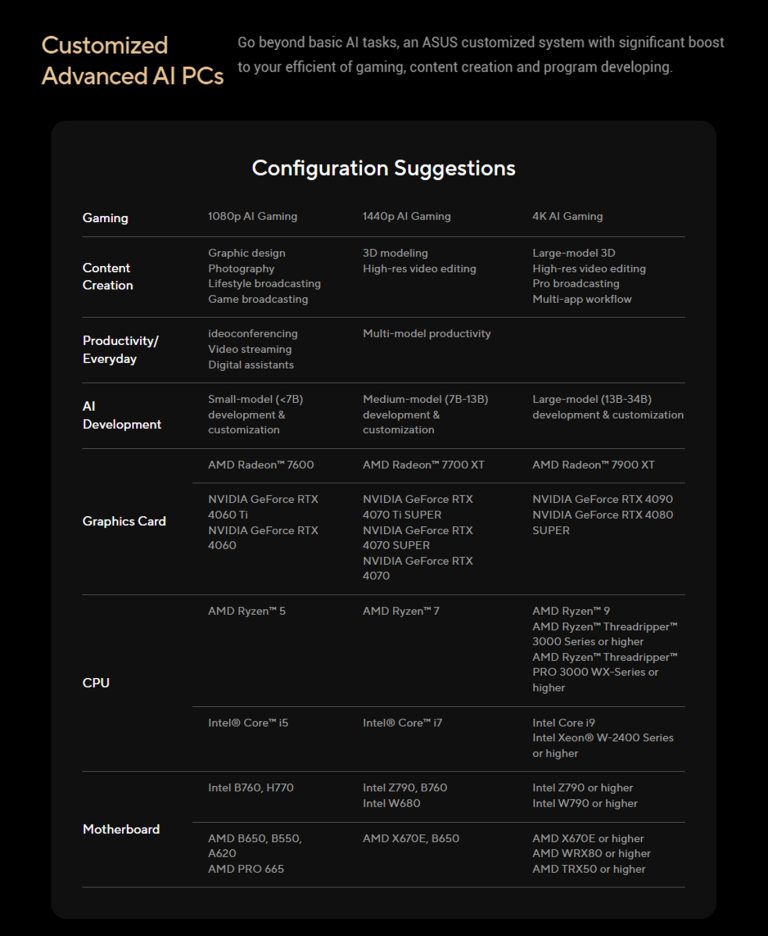
Task: Click the Productivity/Everyday row label
Action: [121, 349]
